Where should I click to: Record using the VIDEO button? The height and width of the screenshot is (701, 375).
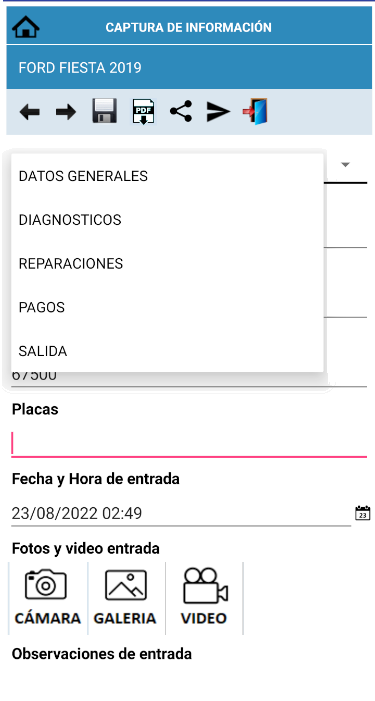pos(204,598)
